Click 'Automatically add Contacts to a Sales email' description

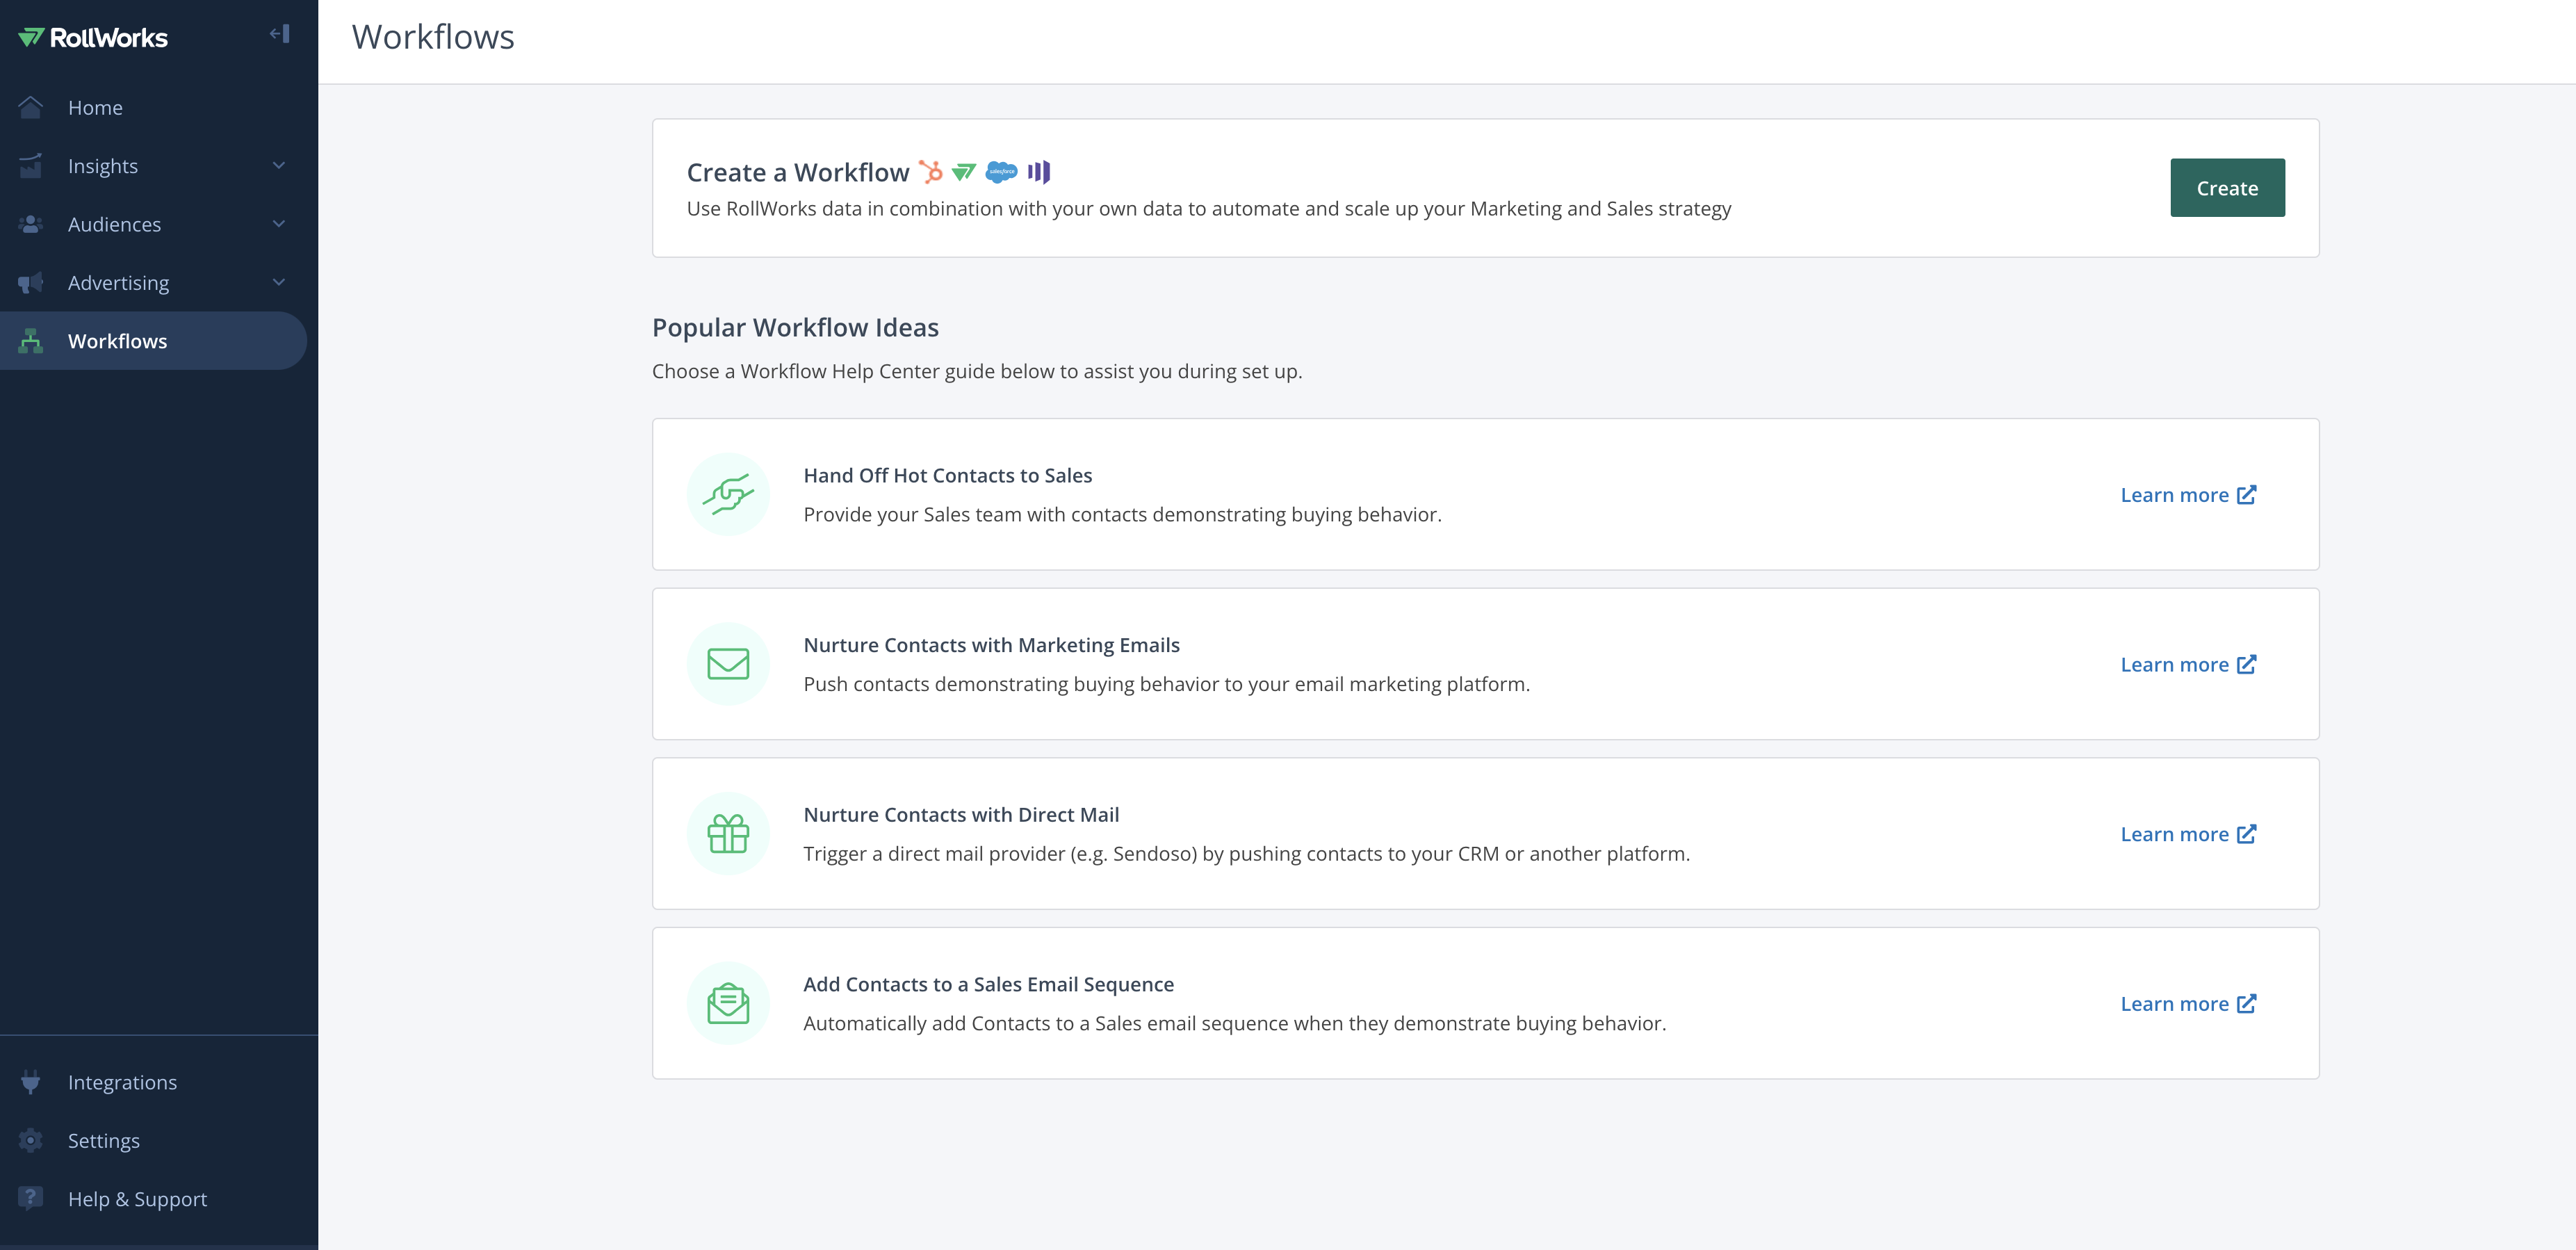coord(1234,1024)
